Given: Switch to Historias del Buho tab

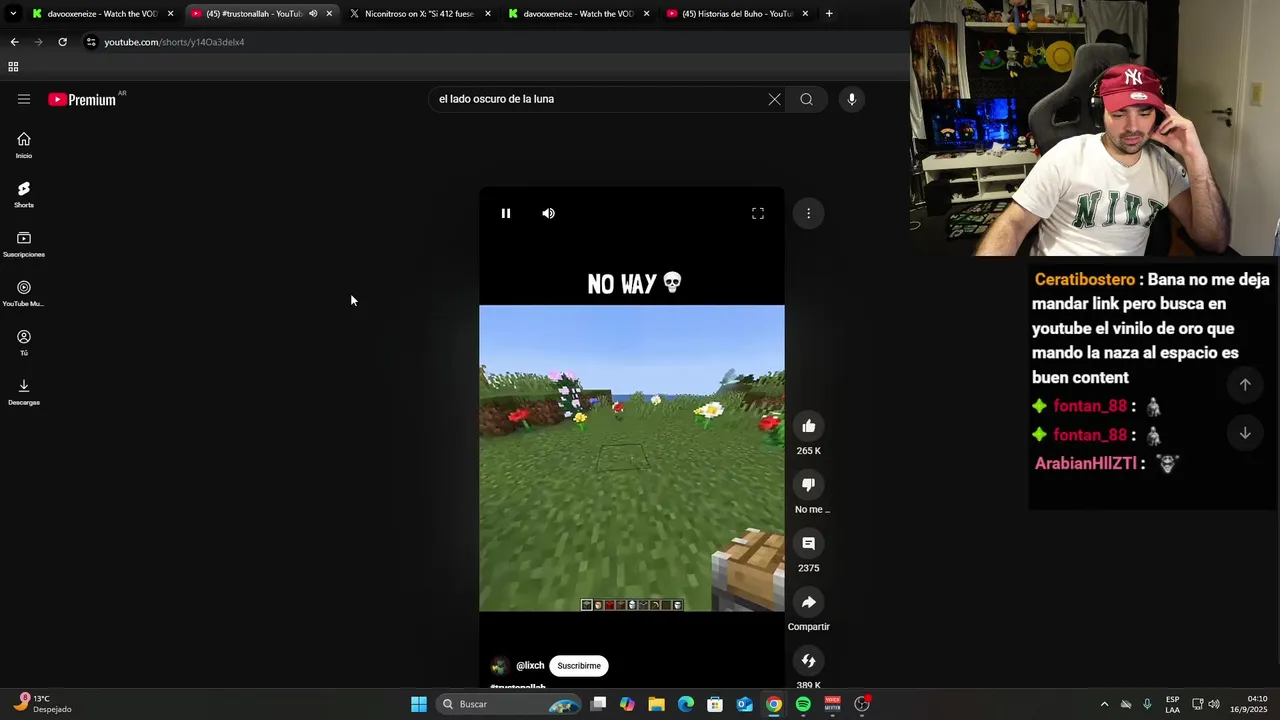Looking at the screenshot, I should pos(737,14).
